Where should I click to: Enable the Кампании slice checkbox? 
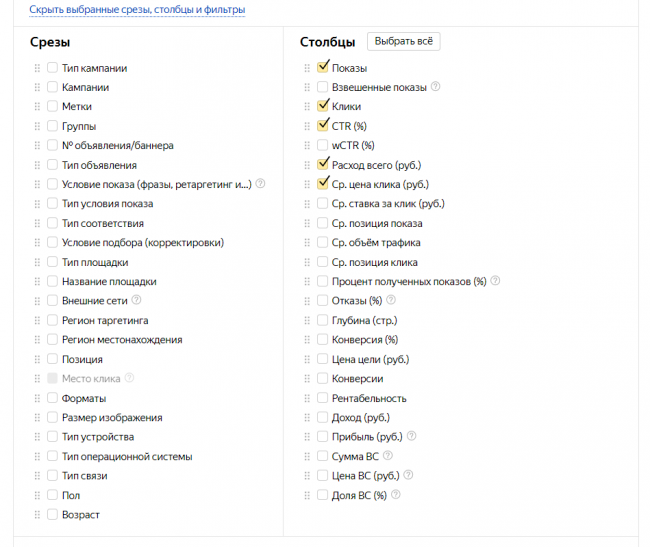[52, 87]
